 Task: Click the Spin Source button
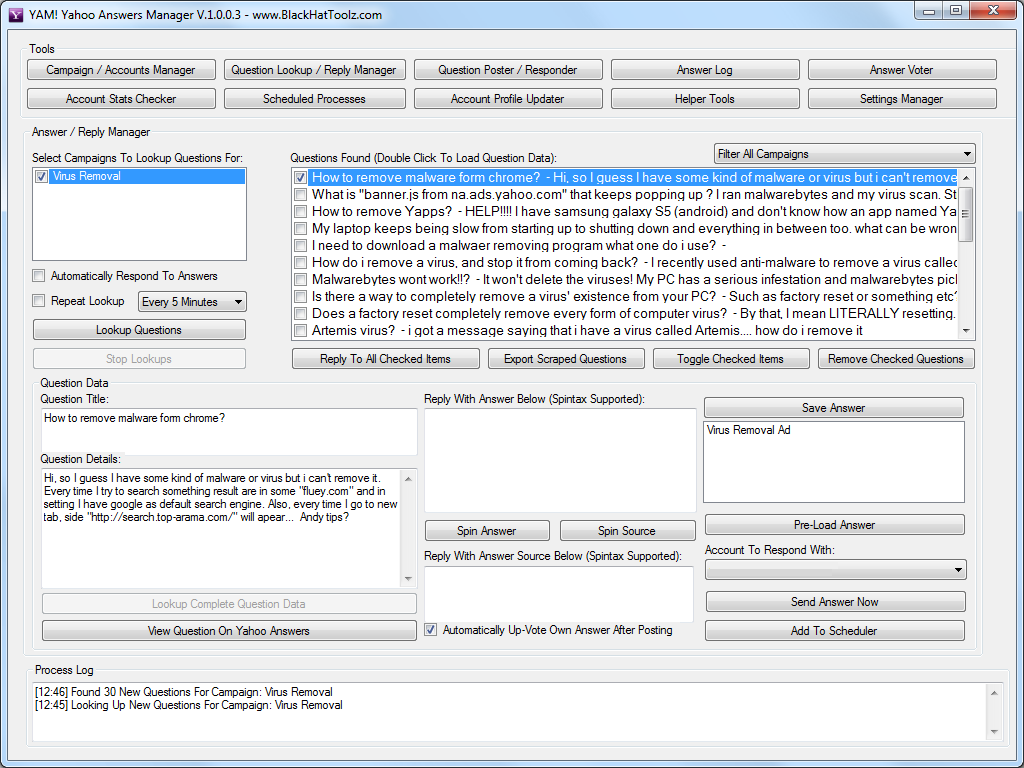coord(627,530)
